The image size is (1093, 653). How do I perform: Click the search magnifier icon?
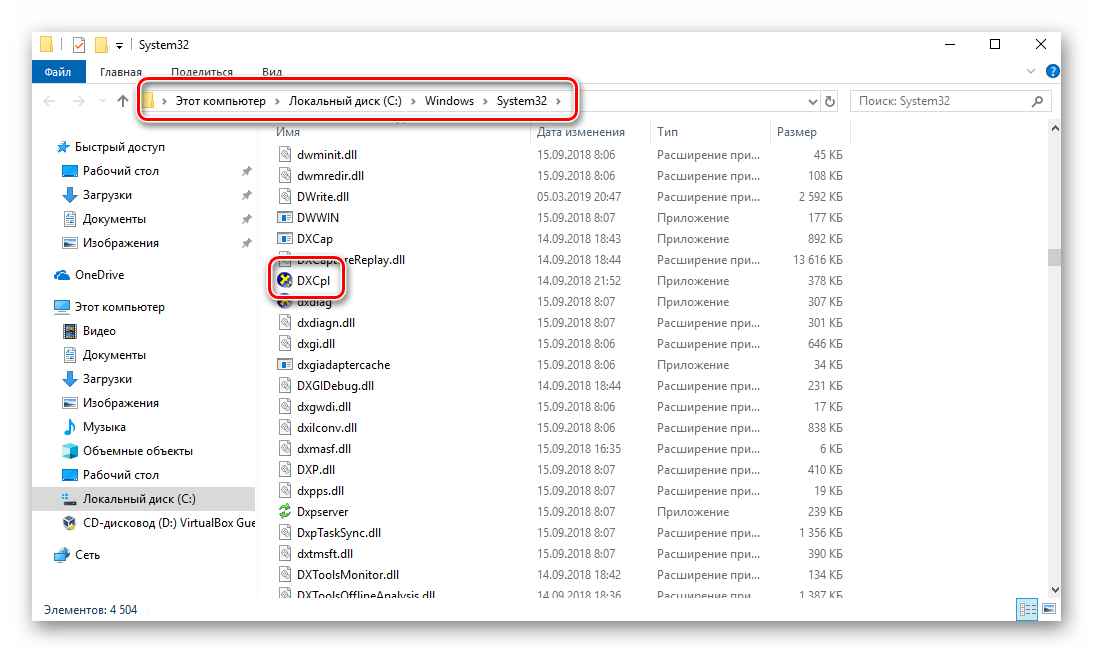click(1037, 101)
